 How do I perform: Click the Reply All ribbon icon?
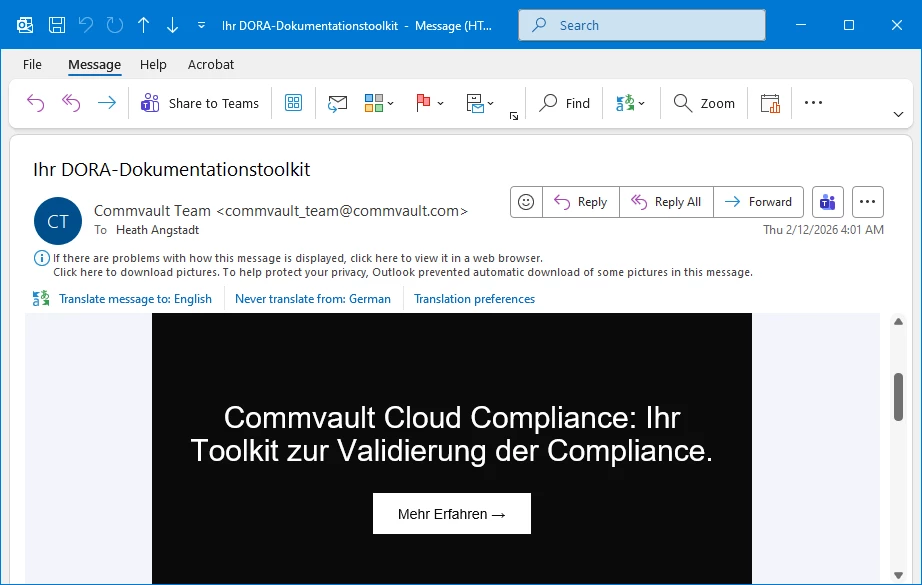coord(71,103)
